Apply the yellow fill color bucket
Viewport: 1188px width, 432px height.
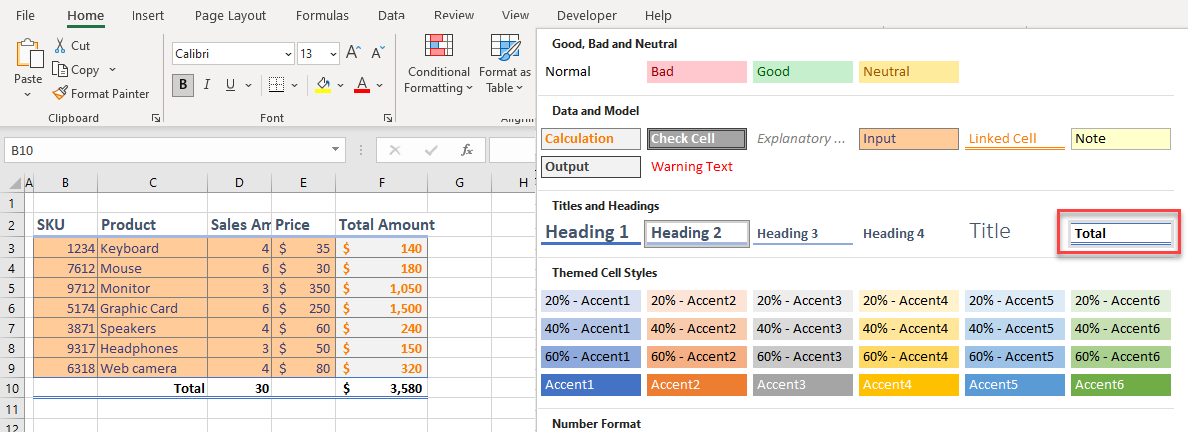tap(323, 84)
